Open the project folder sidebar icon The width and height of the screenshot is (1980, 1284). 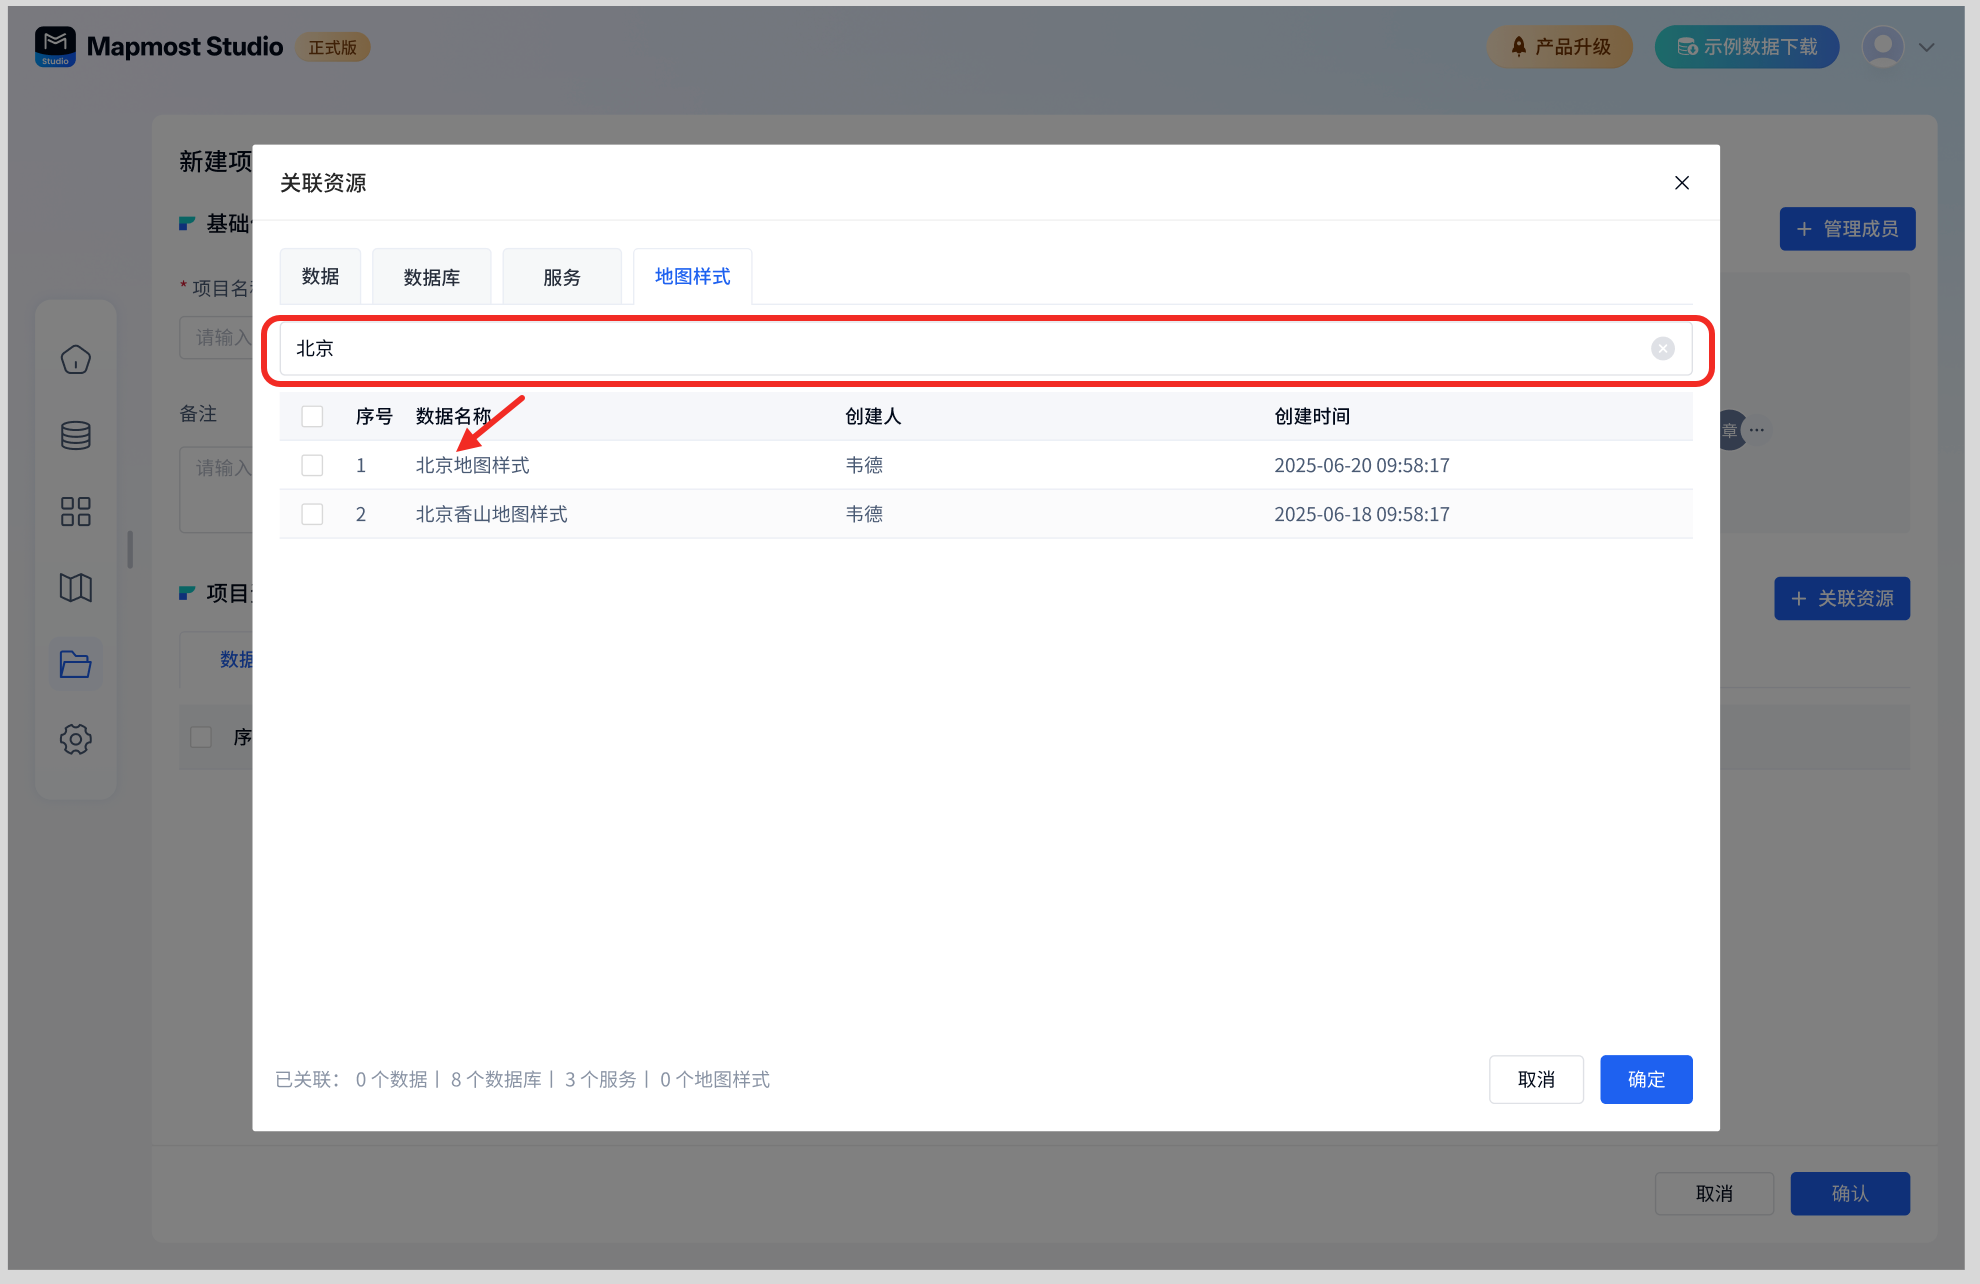pos(76,664)
